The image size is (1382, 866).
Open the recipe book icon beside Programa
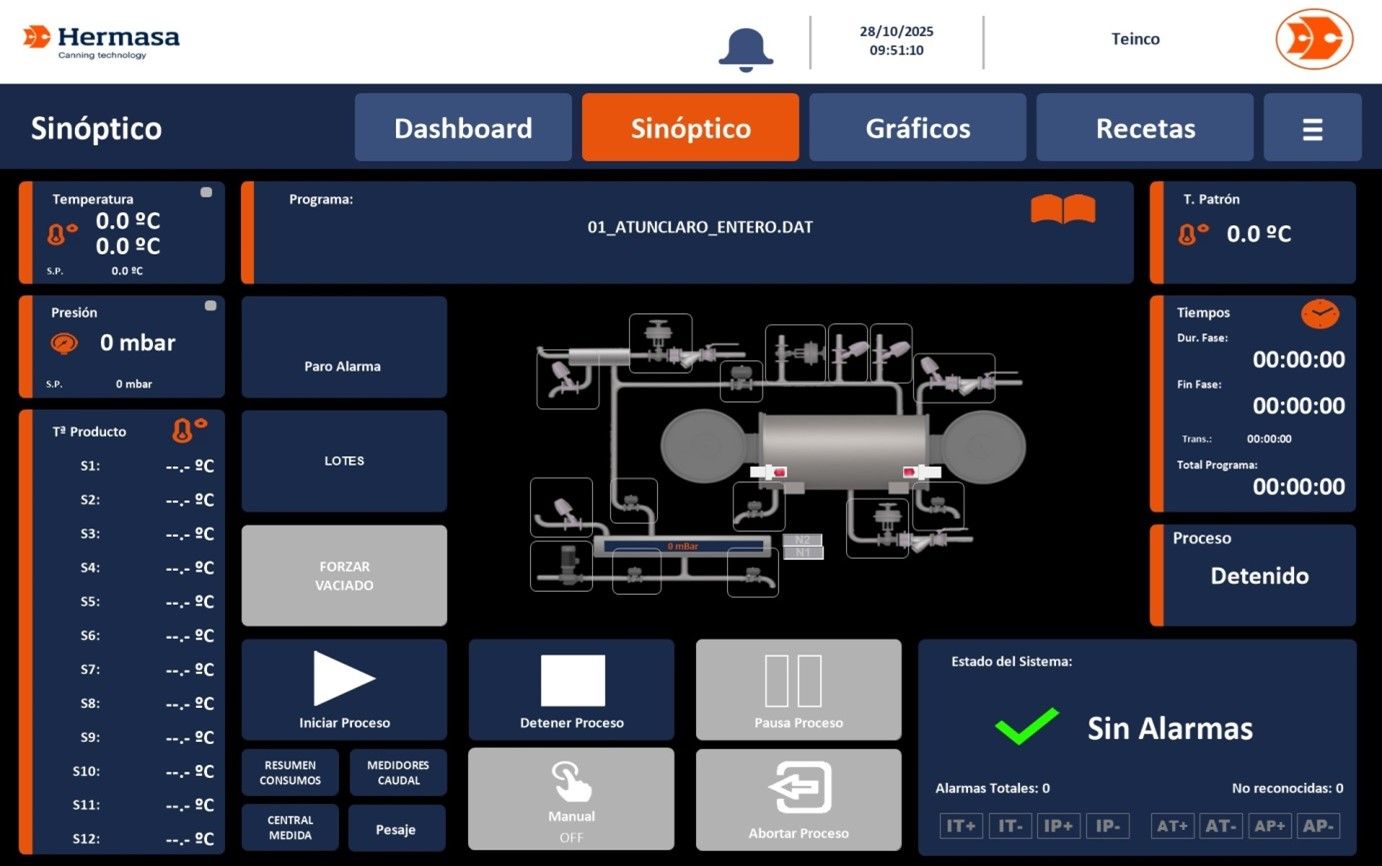click(1063, 210)
